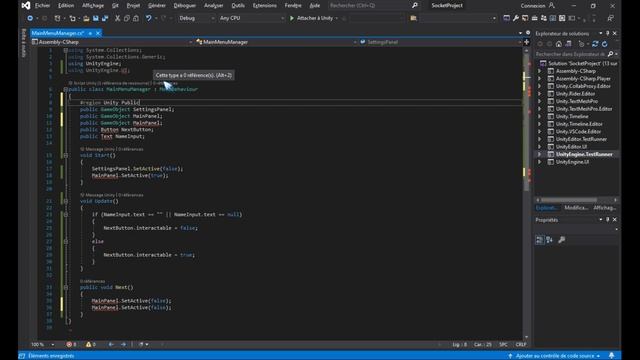Click the Live Share icon at the toolbar end
This screenshot has height=360, width=640.
[610, 18]
